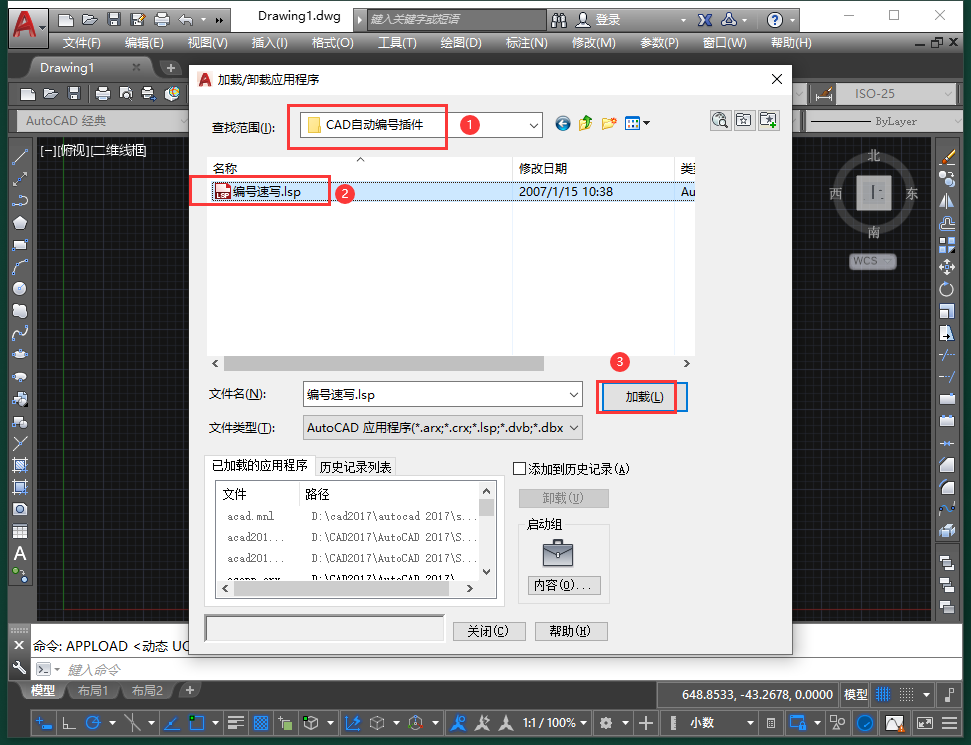Select the Circle draw tool

[20, 289]
